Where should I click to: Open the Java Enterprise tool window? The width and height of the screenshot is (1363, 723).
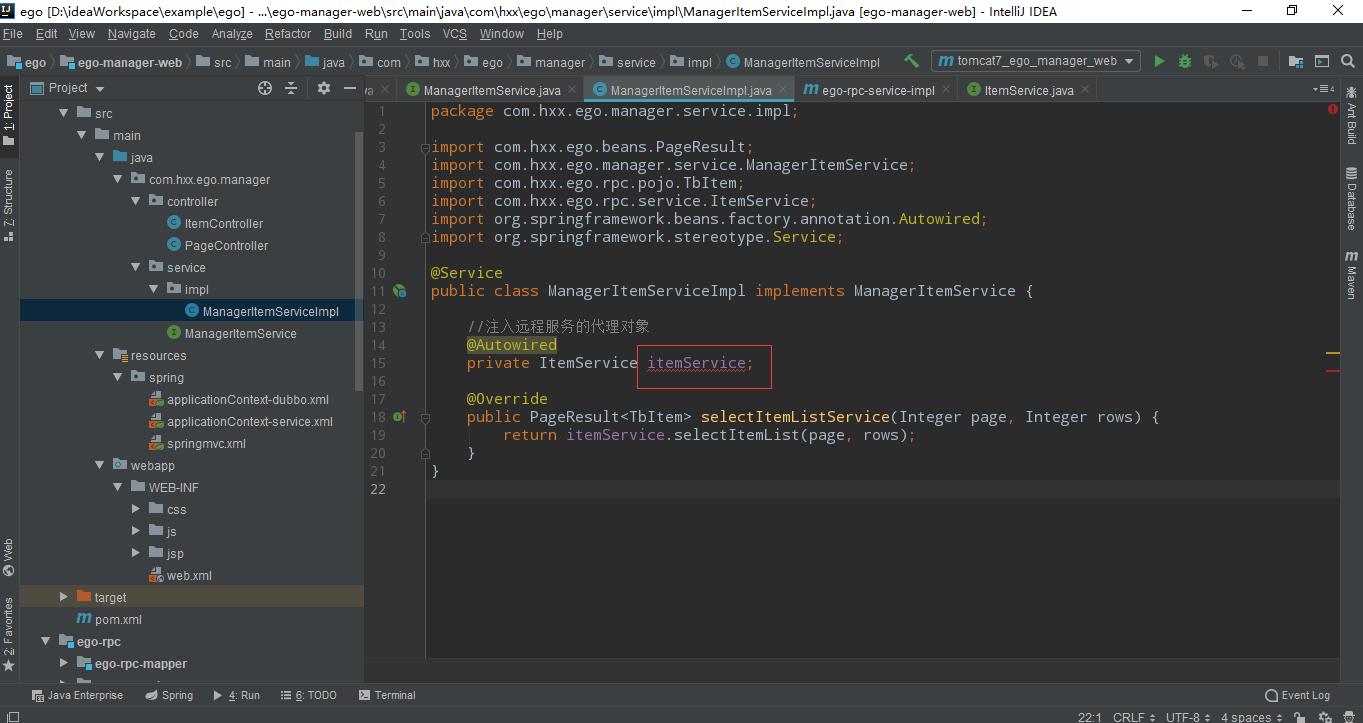click(77, 695)
